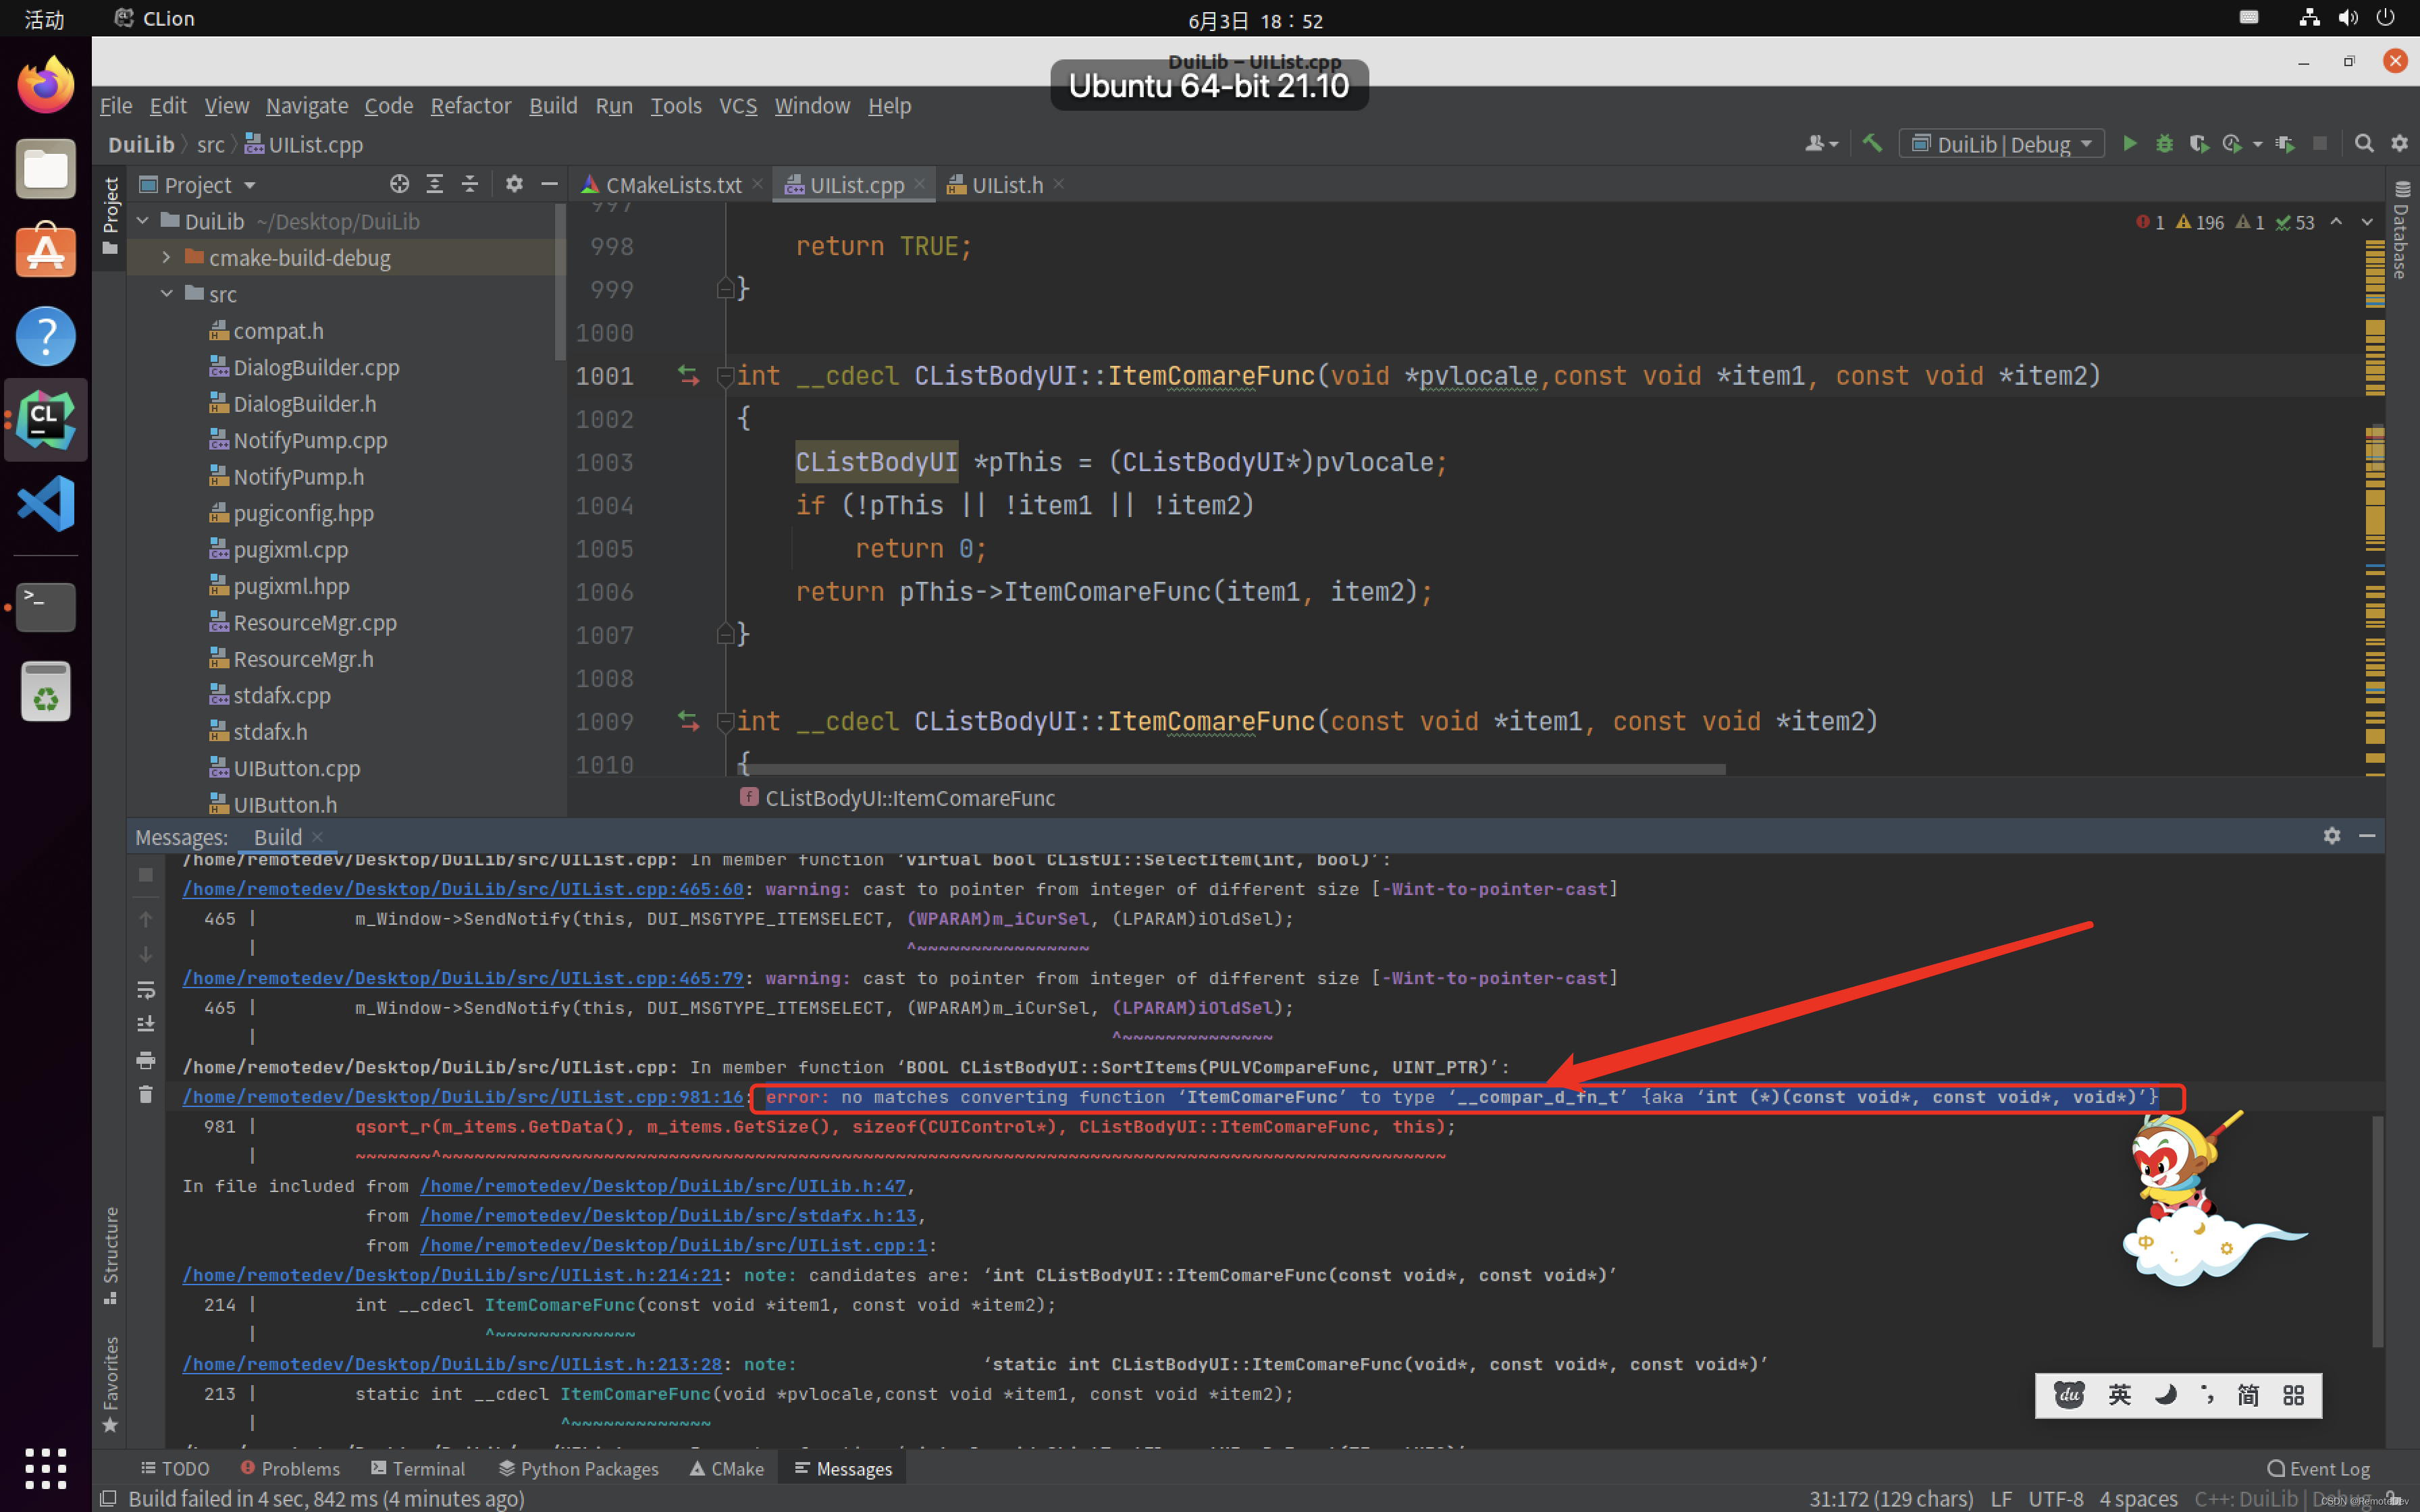Click gutter override icon on line 1001

tap(688, 376)
